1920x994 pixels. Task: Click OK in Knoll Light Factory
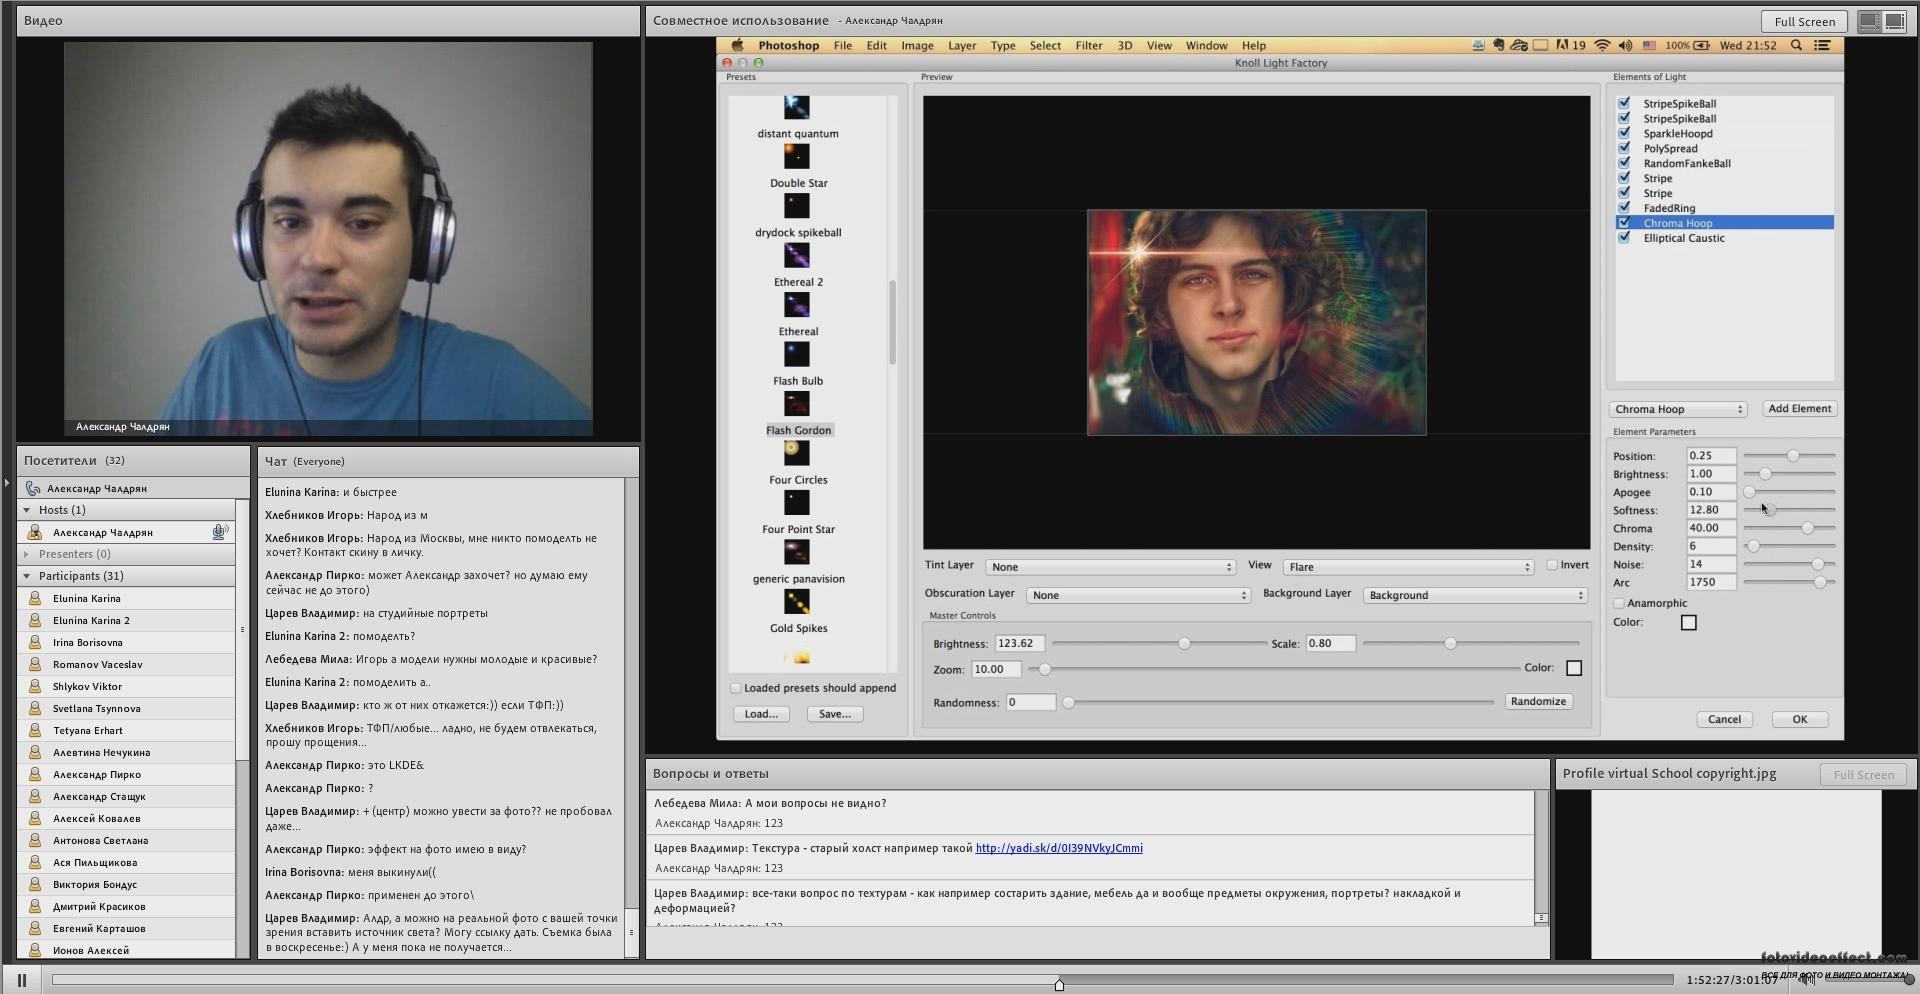pyautogui.click(x=1799, y=719)
